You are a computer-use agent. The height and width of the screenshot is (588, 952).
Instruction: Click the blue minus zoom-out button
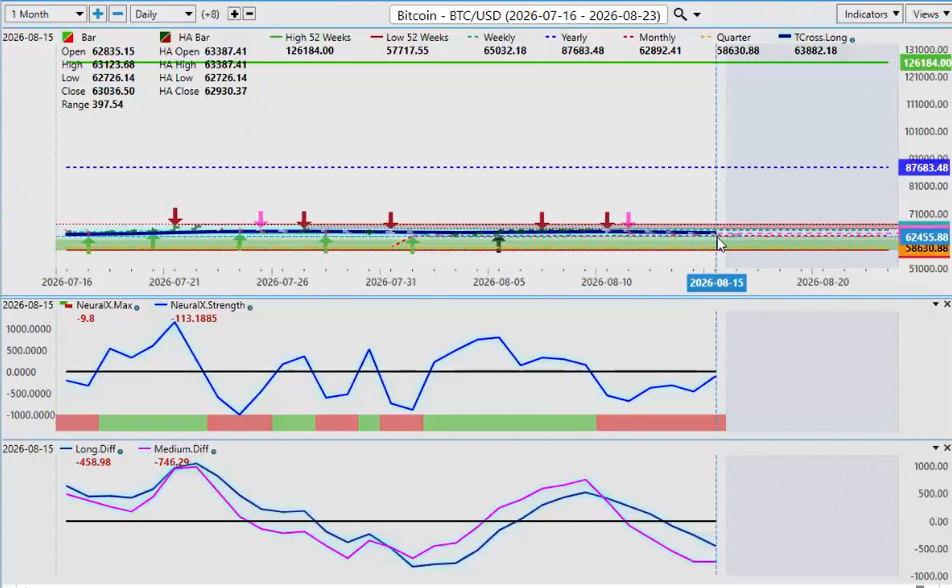pyautogui.click(x=118, y=14)
